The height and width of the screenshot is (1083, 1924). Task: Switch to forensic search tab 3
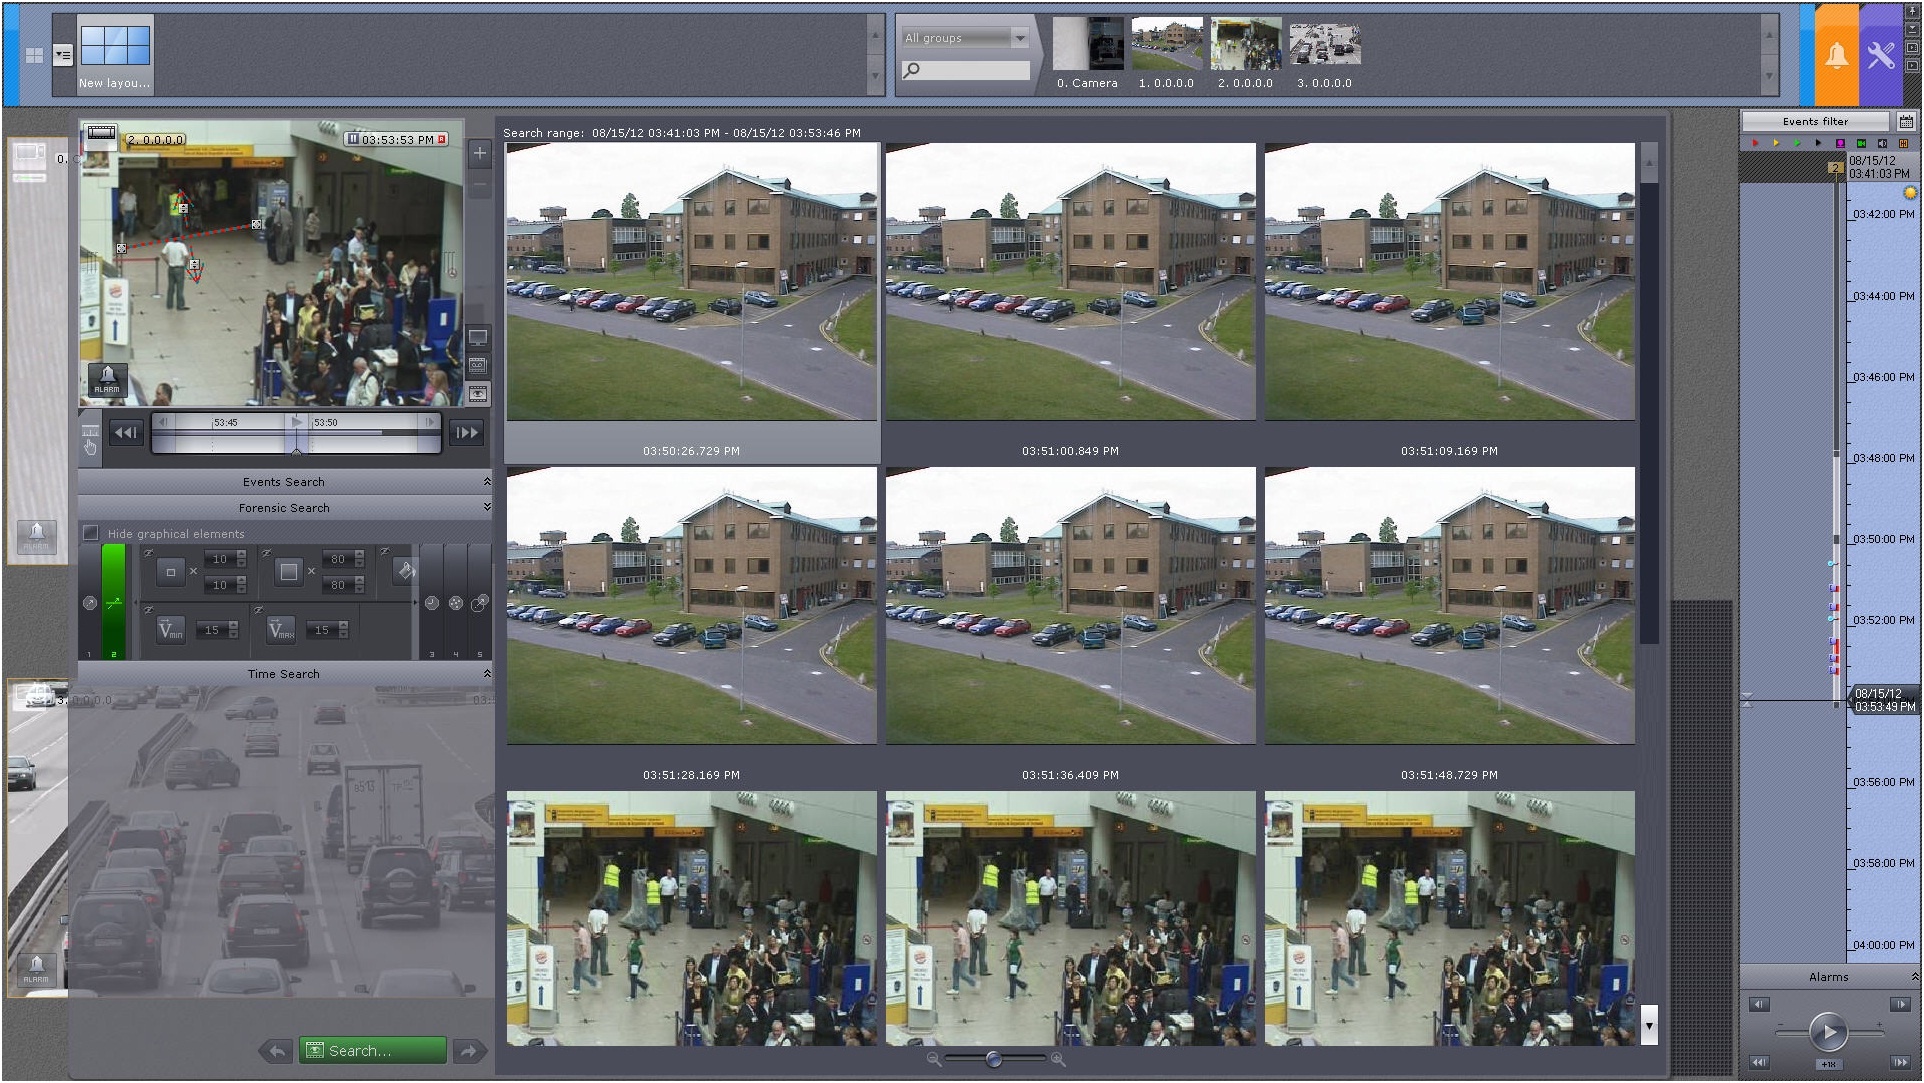point(432,602)
